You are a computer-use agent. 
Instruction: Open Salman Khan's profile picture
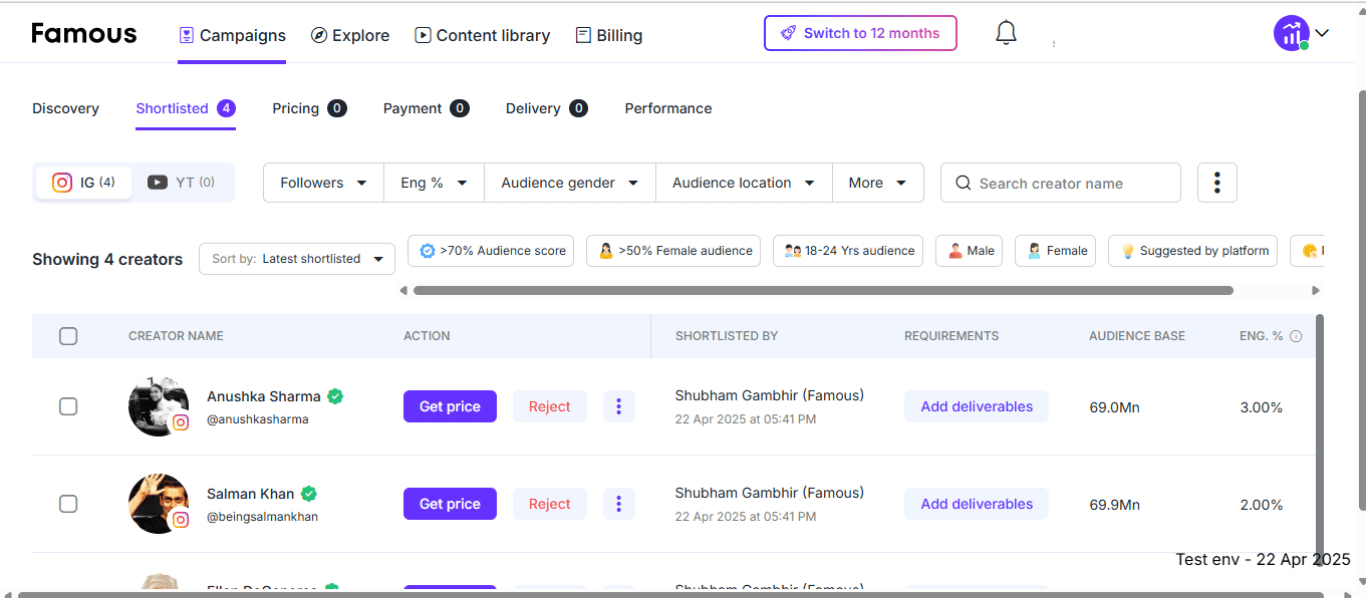click(x=158, y=503)
